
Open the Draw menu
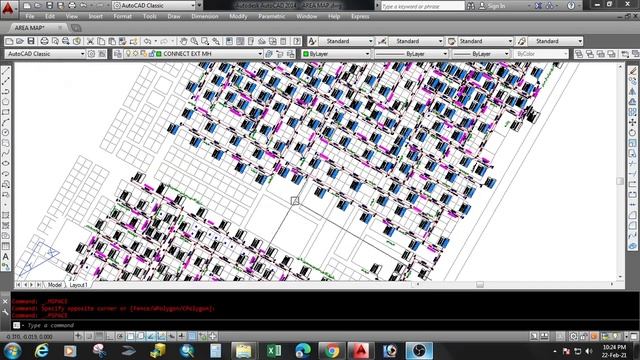(174, 17)
